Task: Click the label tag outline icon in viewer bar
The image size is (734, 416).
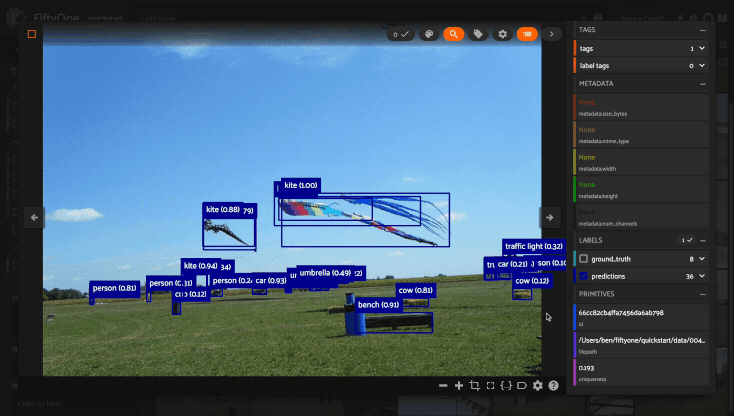Action: [522, 386]
